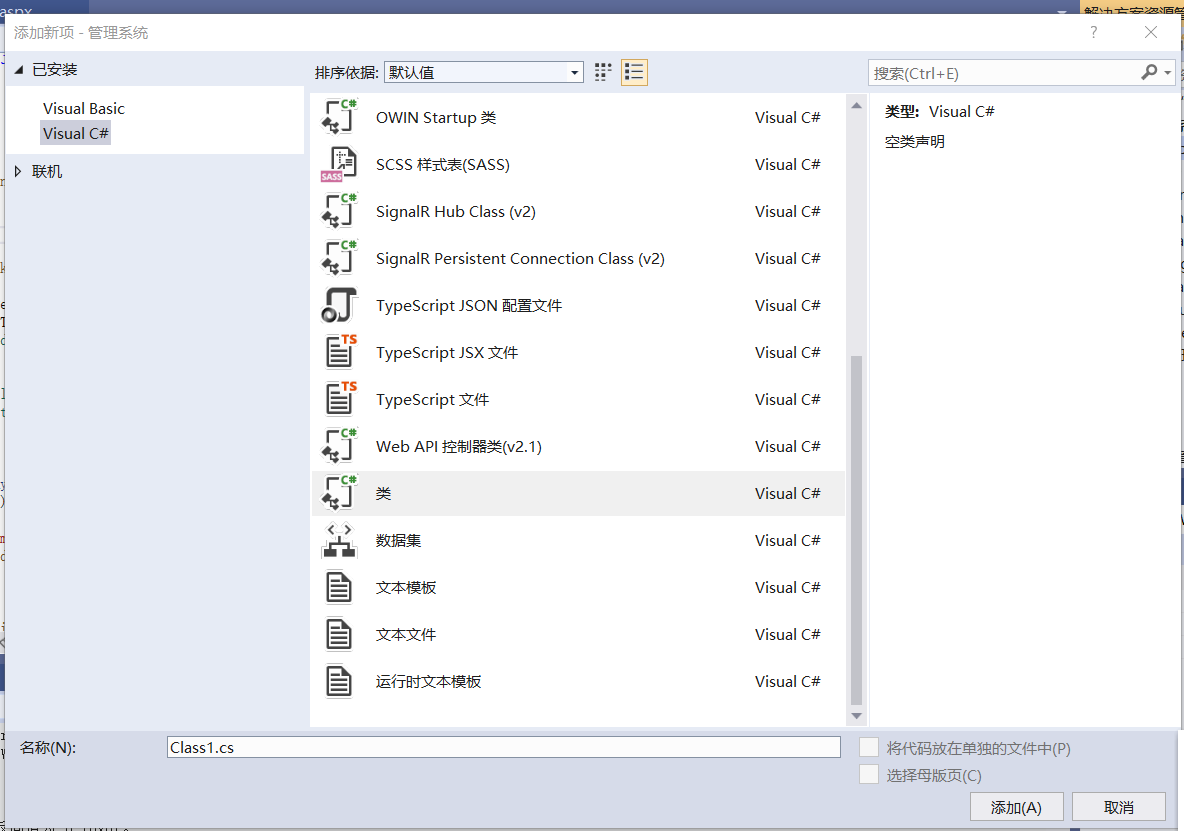Click the OWIN Startup class template icon

[339, 117]
